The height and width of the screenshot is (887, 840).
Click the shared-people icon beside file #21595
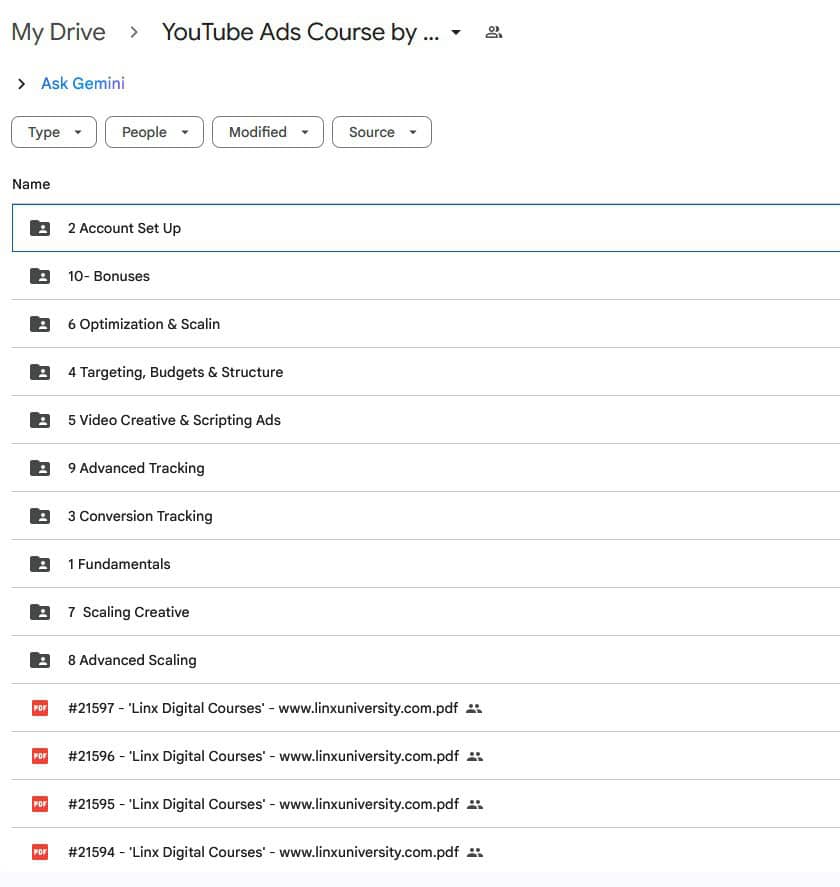(474, 804)
